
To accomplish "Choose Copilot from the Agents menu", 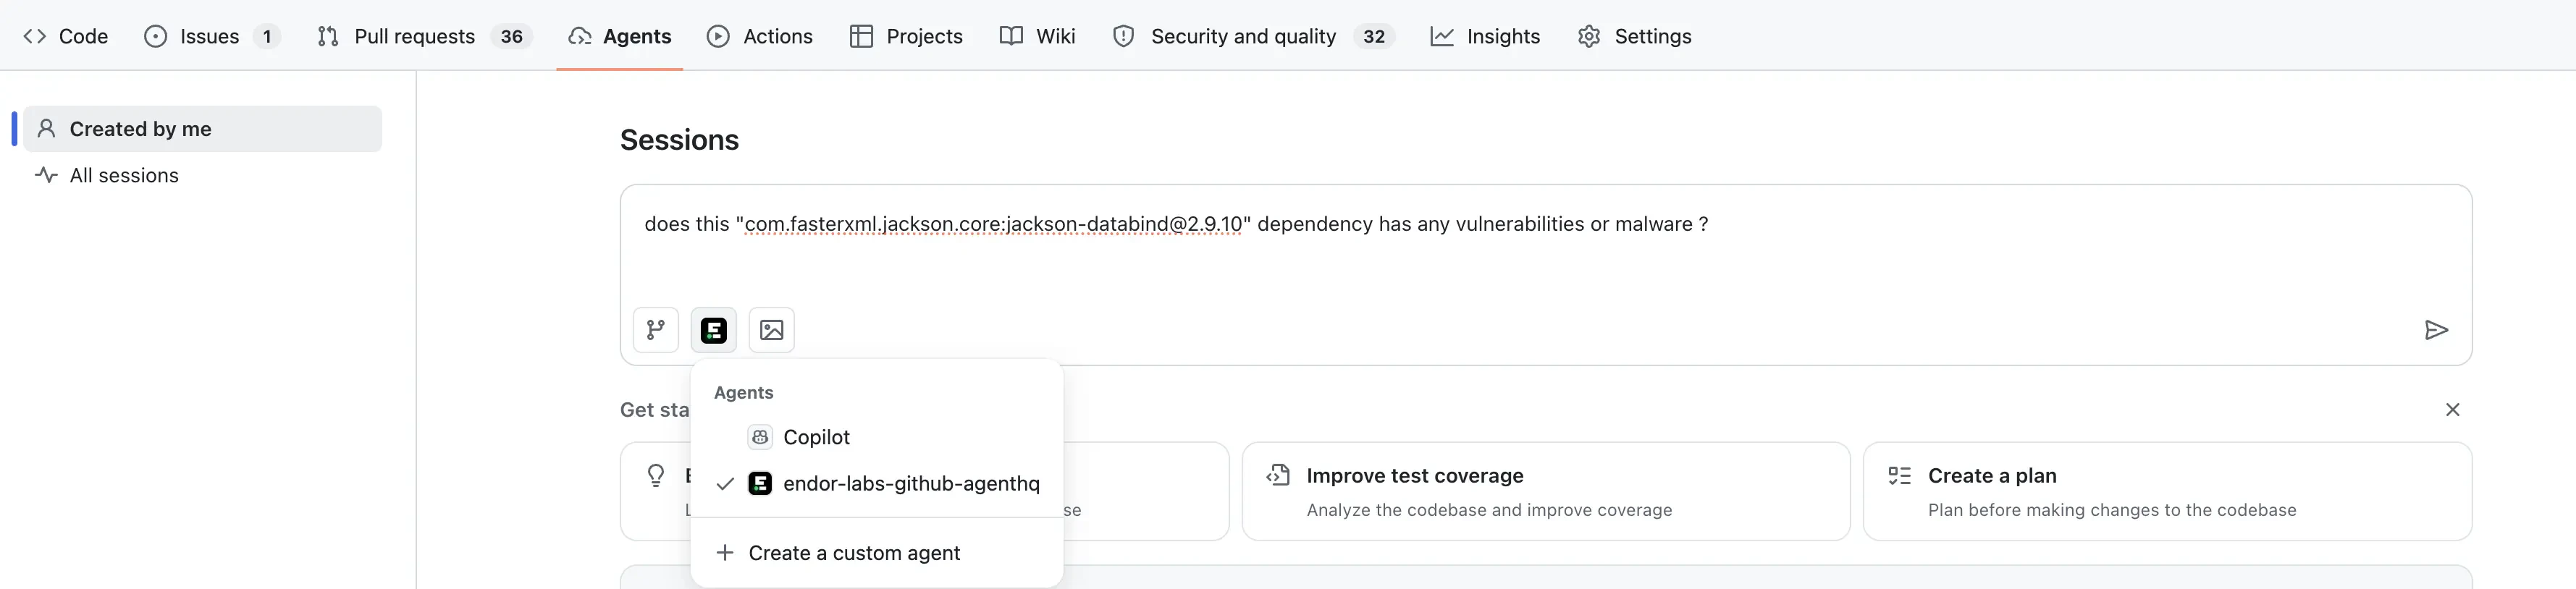I will pos(876,437).
